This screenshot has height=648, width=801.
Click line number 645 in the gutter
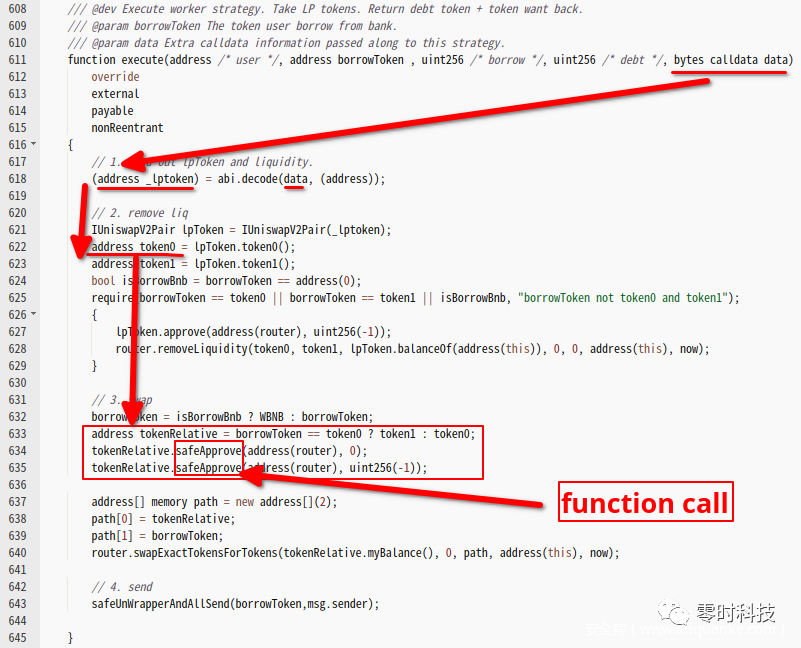[17, 638]
